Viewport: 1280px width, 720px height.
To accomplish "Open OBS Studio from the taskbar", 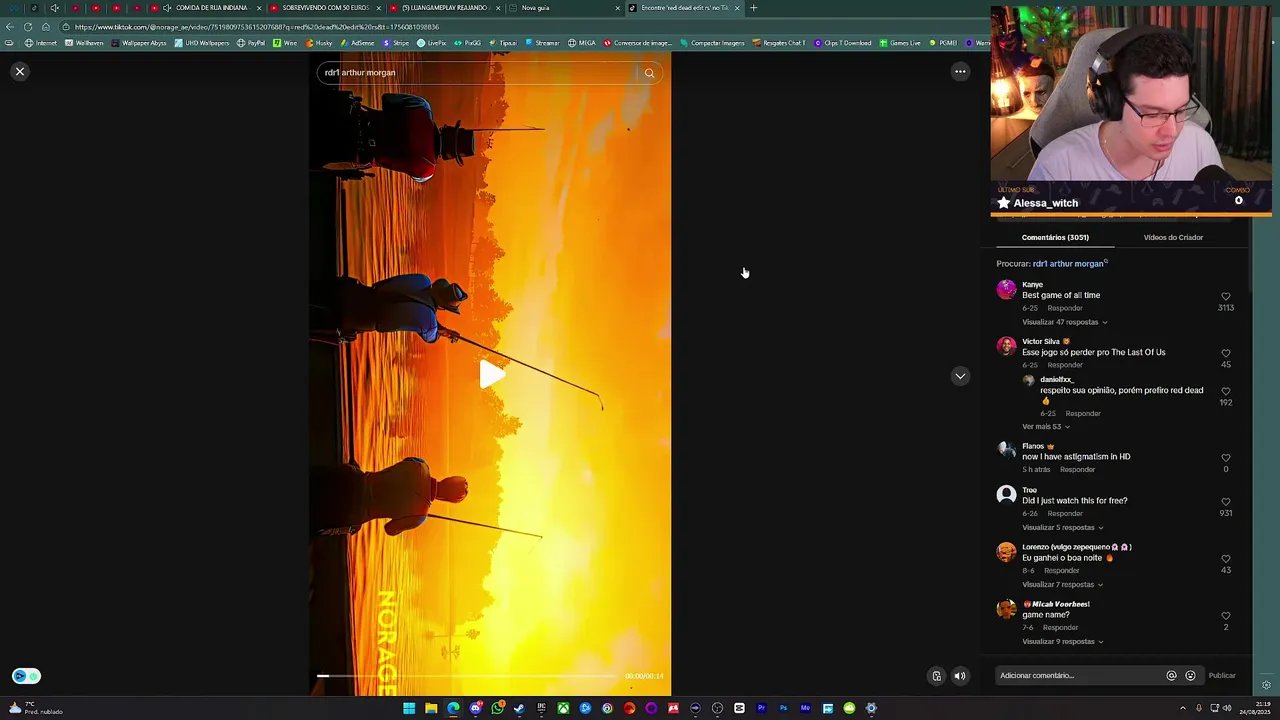I will [x=717, y=708].
